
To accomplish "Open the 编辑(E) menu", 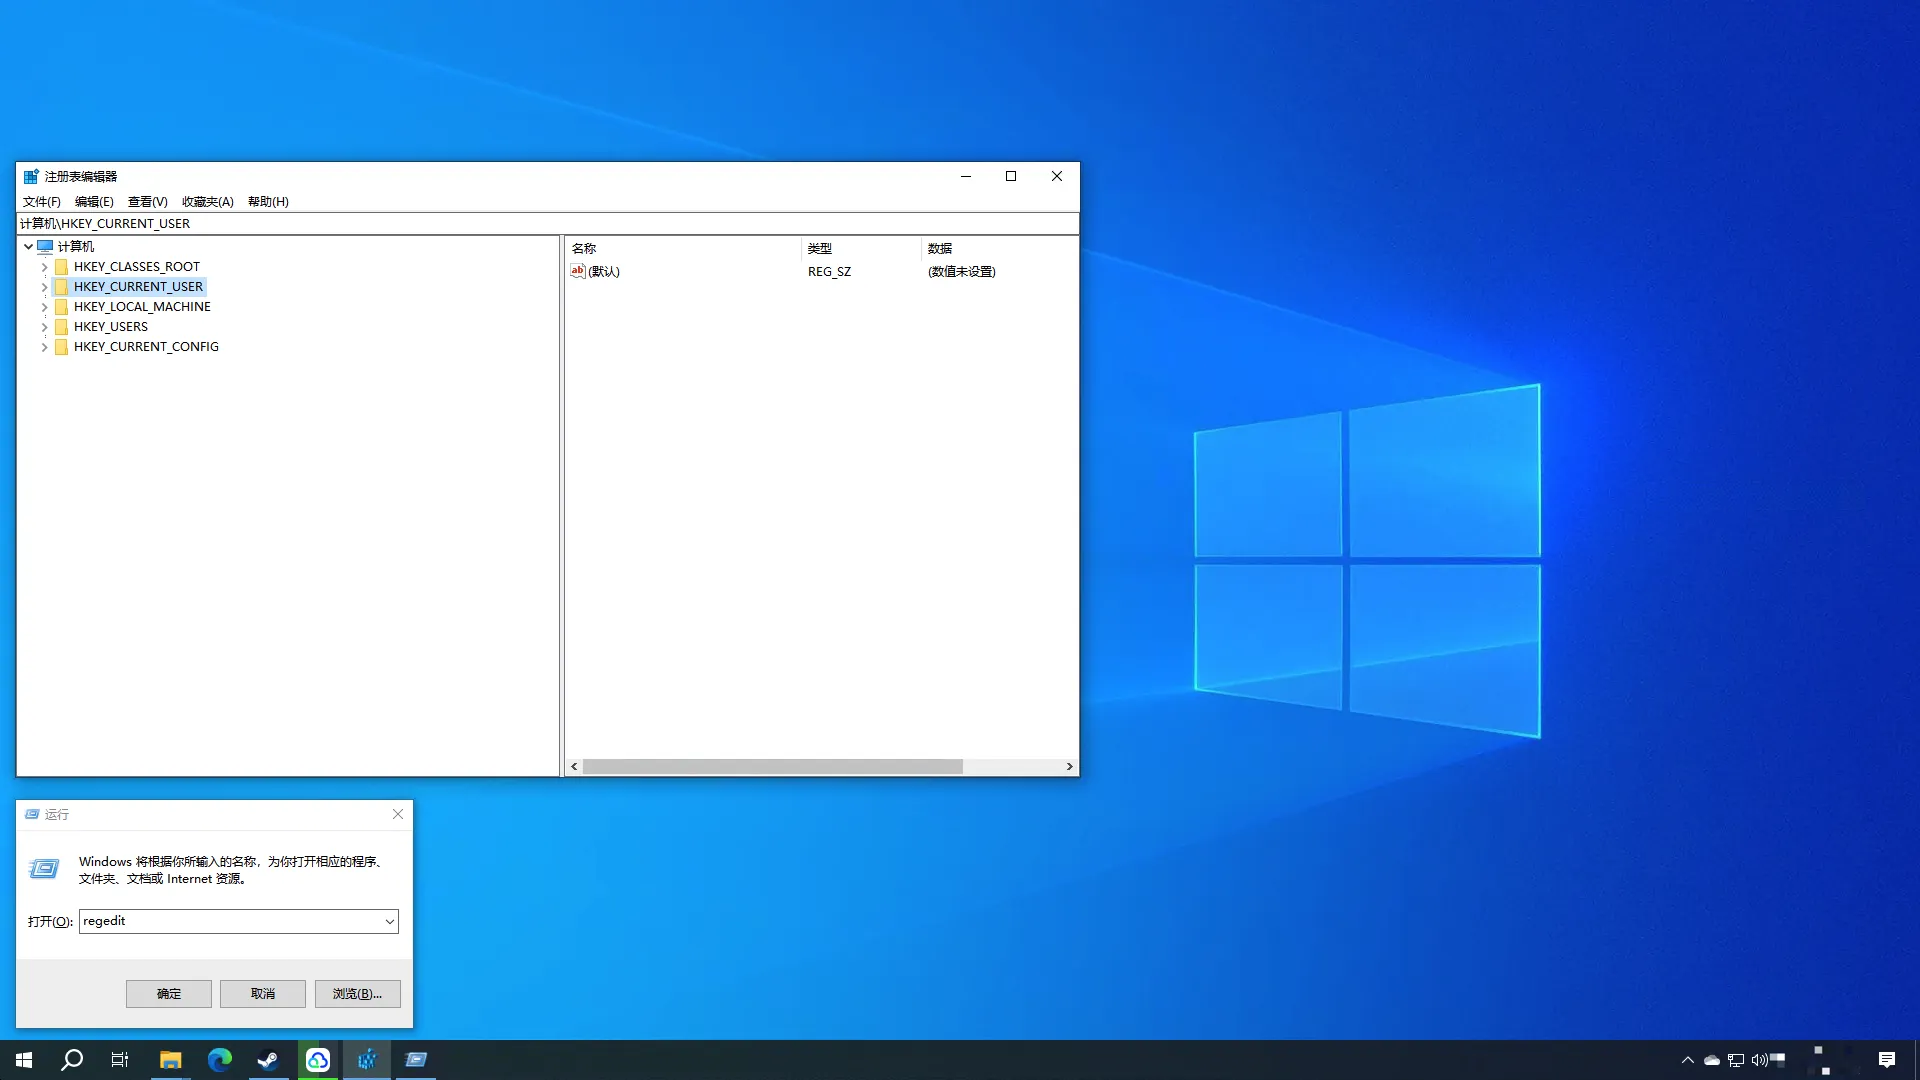I will 94,202.
